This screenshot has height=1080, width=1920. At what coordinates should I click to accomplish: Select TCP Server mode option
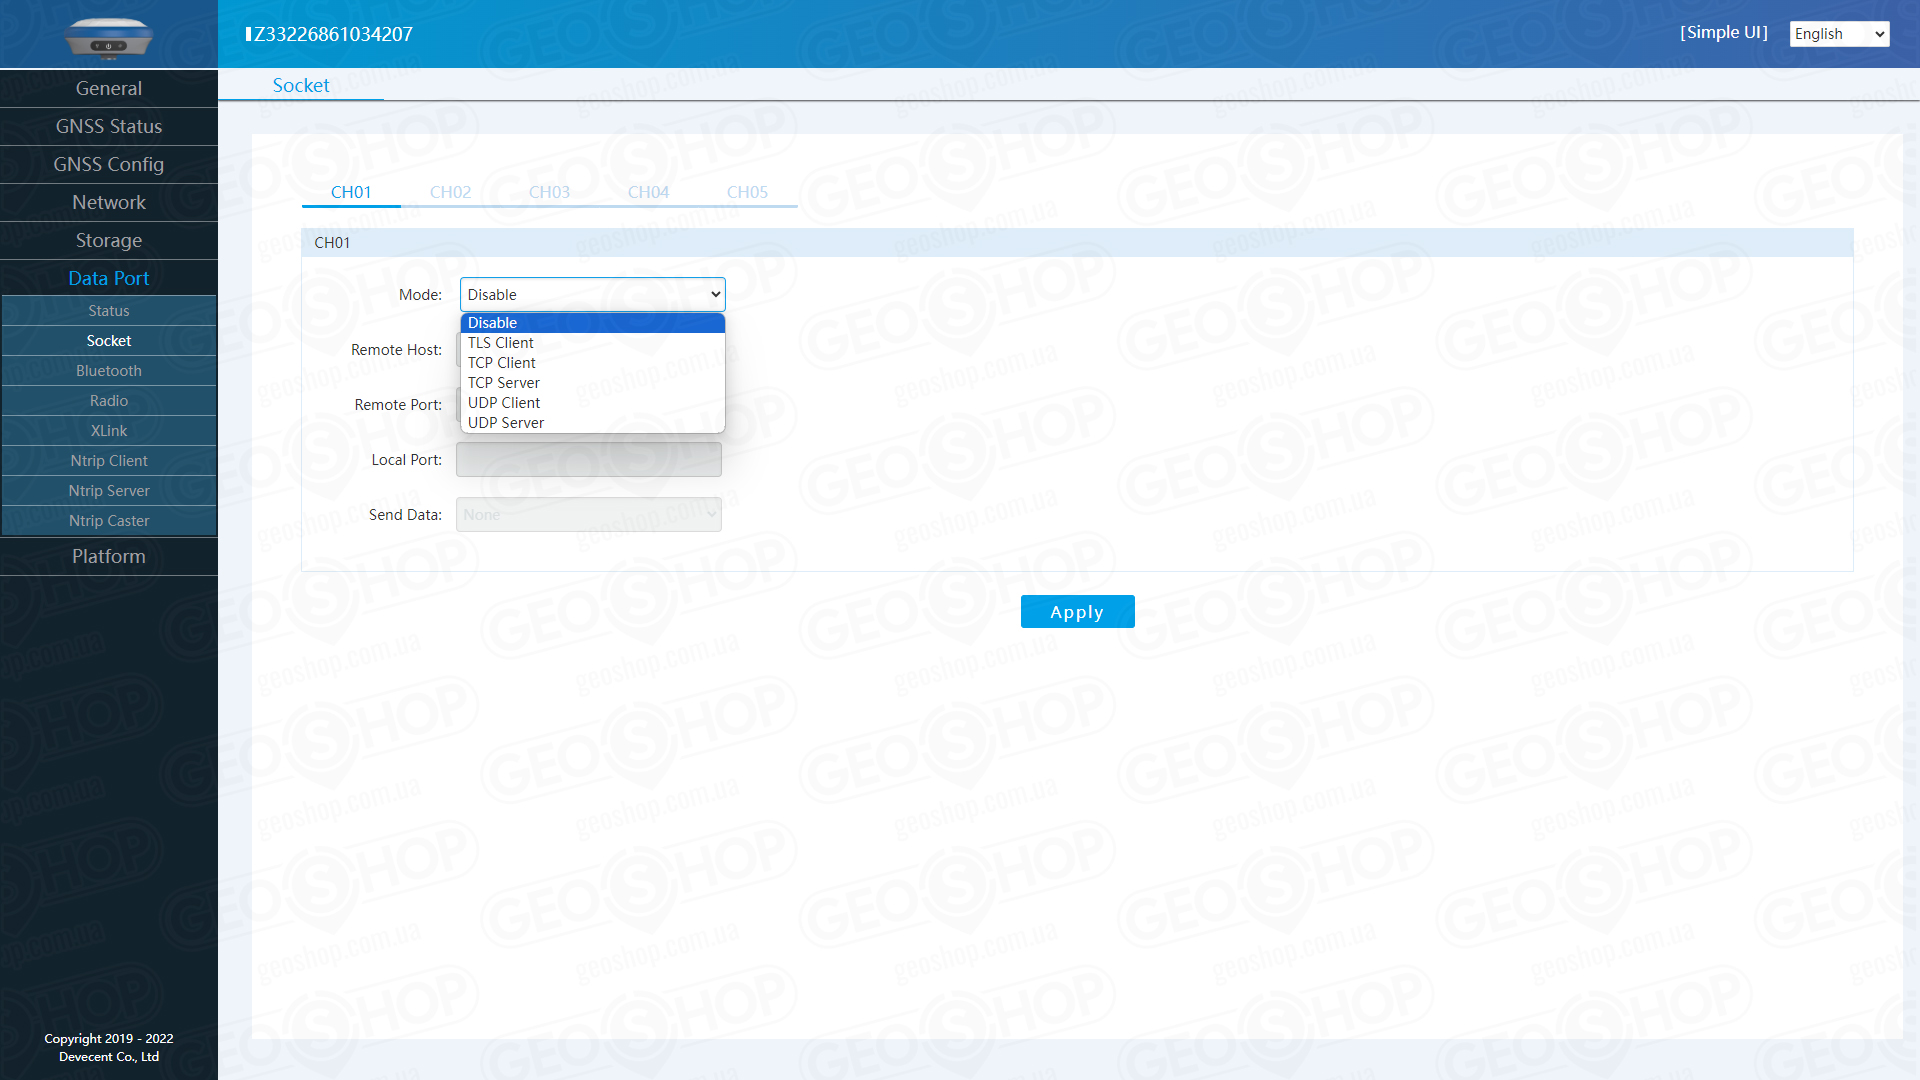(x=504, y=383)
